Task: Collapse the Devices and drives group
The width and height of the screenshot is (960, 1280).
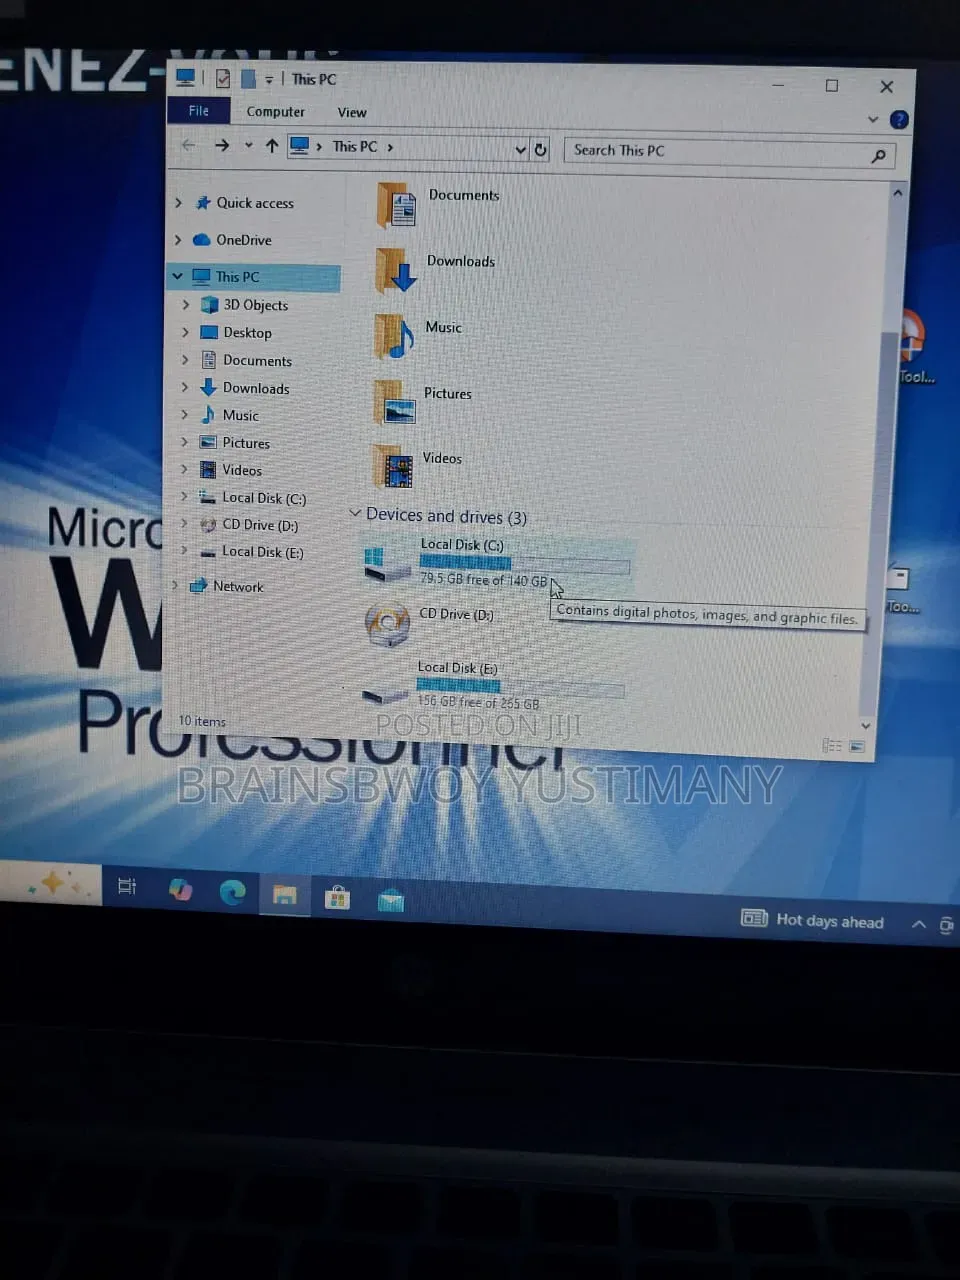Action: pyautogui.click(x=354, y=513)
